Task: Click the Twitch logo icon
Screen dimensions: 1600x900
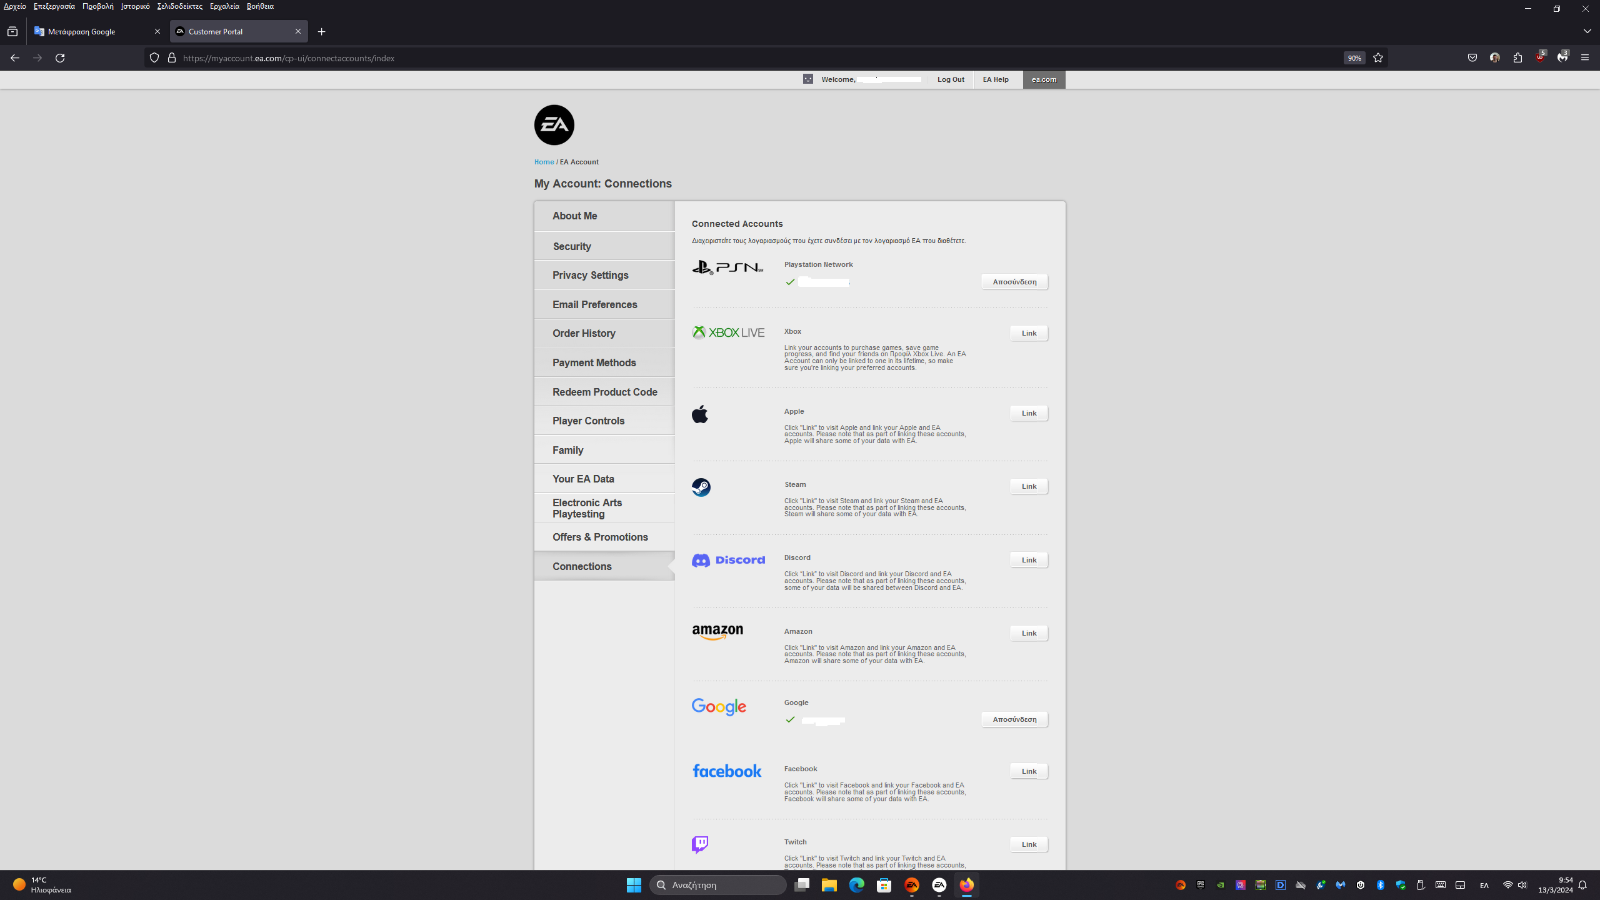Action: tap(700, 844)
